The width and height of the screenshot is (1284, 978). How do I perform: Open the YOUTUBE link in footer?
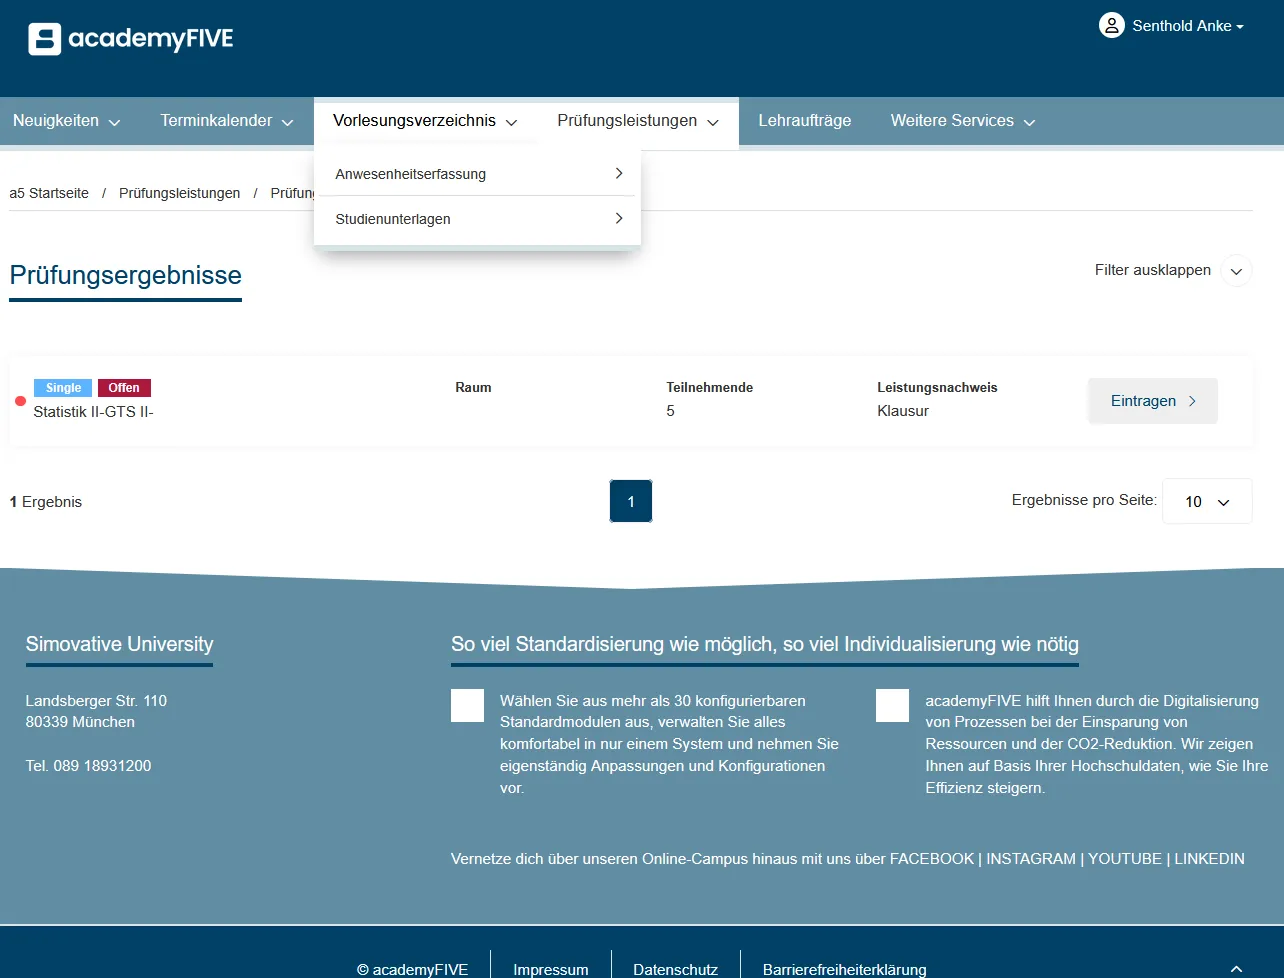(1125, 859)
